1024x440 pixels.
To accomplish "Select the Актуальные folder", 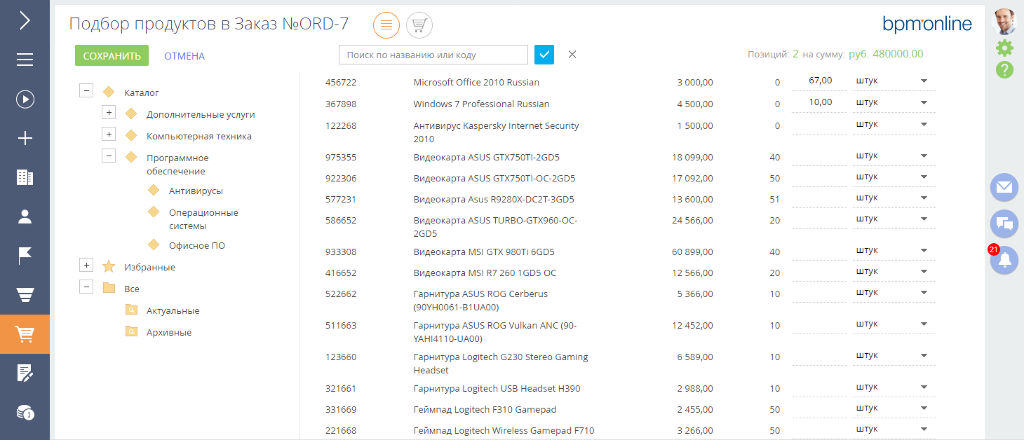I will click(x=172, y=311).
